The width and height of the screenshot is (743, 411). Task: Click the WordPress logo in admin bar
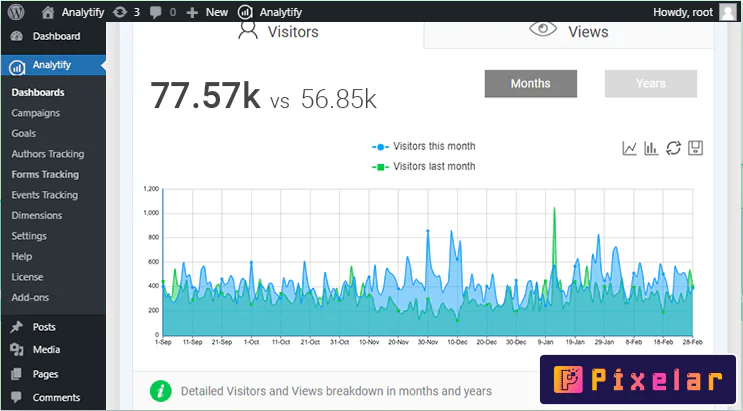click(x=16, y=12)
